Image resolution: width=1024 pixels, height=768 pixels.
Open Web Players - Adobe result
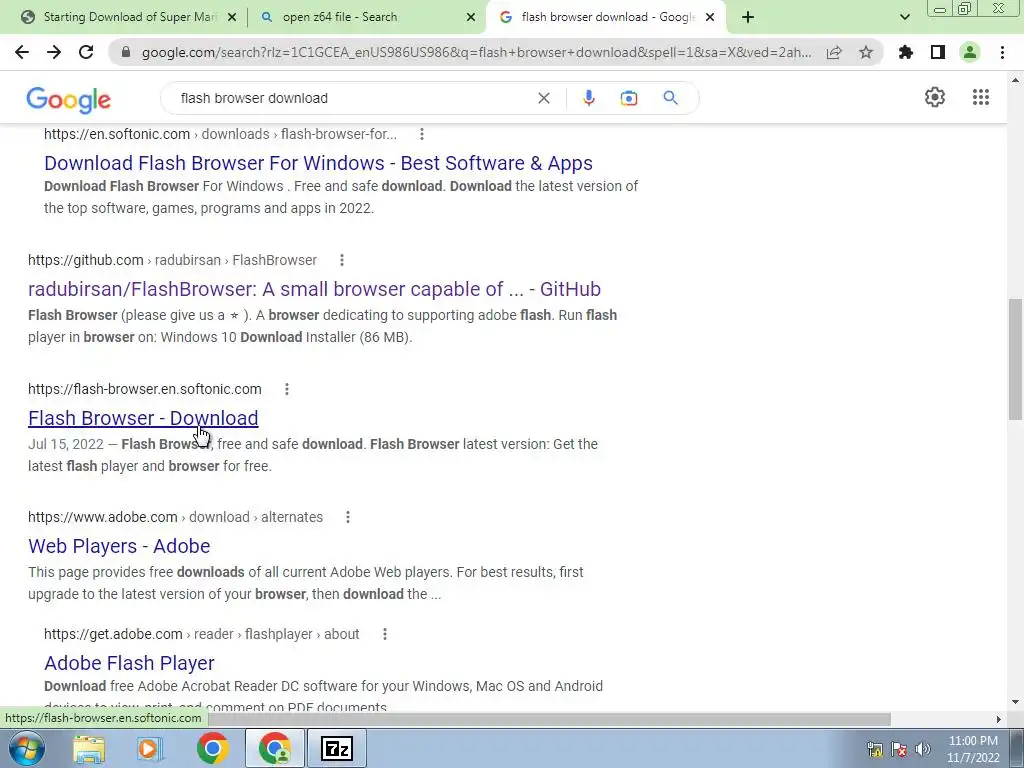(x=119, y=546)
